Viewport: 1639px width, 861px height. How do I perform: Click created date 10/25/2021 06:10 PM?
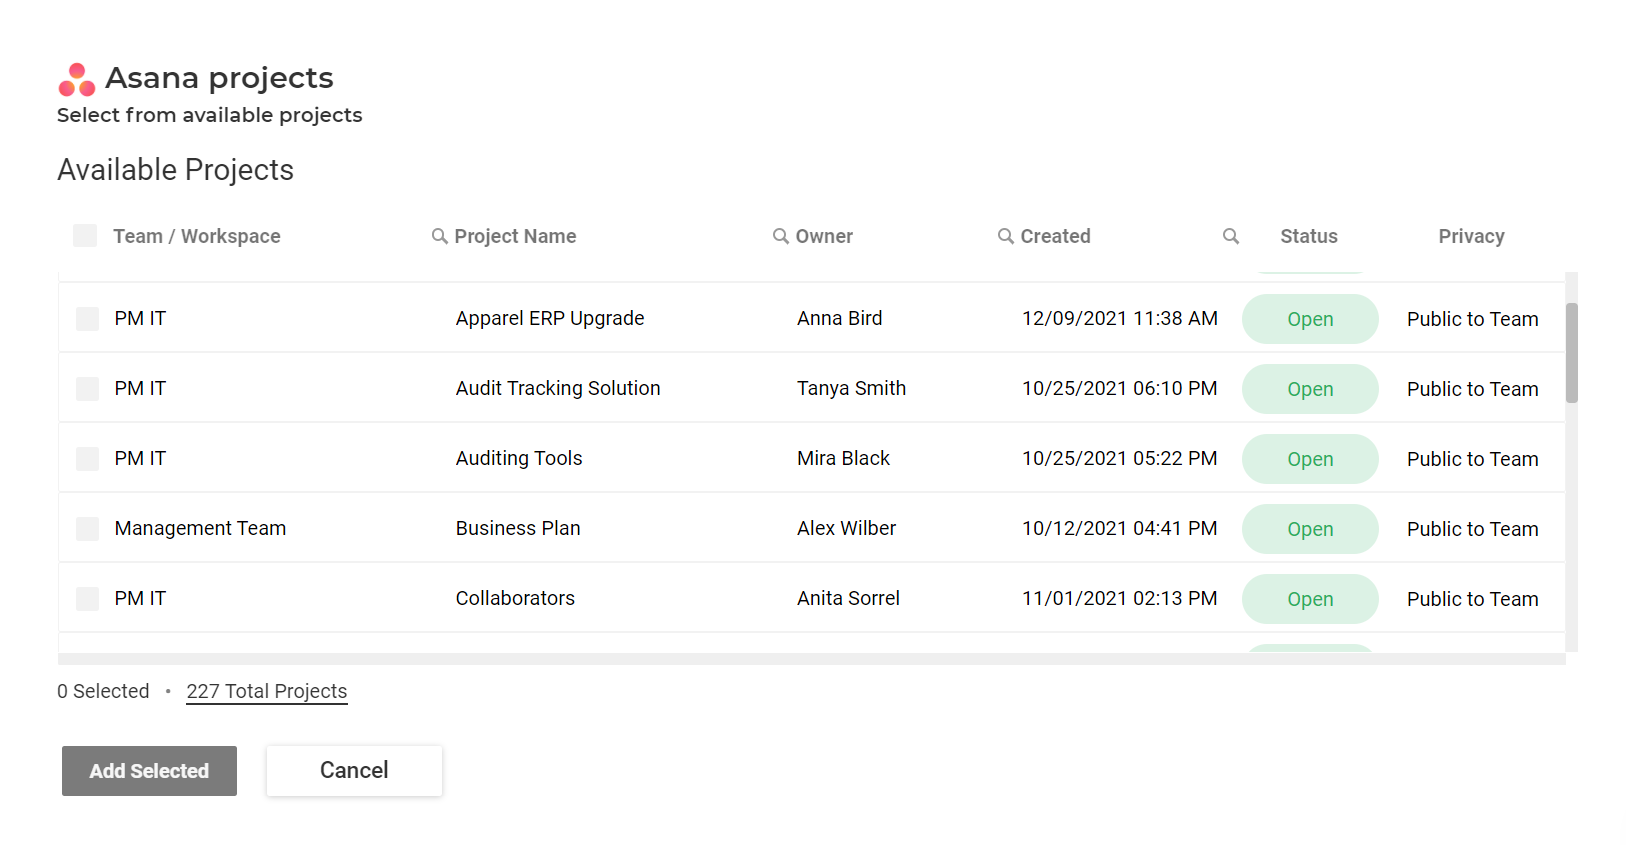[1120, 388]
